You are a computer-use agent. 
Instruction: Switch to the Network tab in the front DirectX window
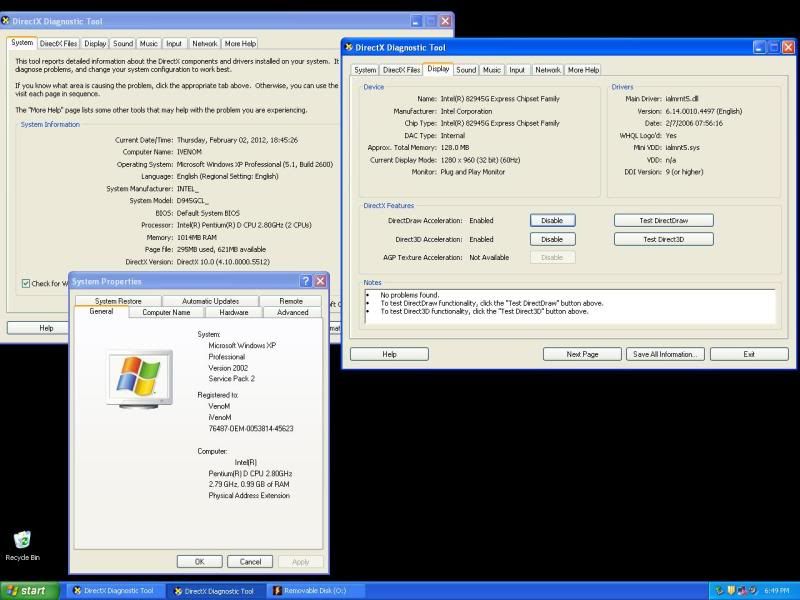548,70
